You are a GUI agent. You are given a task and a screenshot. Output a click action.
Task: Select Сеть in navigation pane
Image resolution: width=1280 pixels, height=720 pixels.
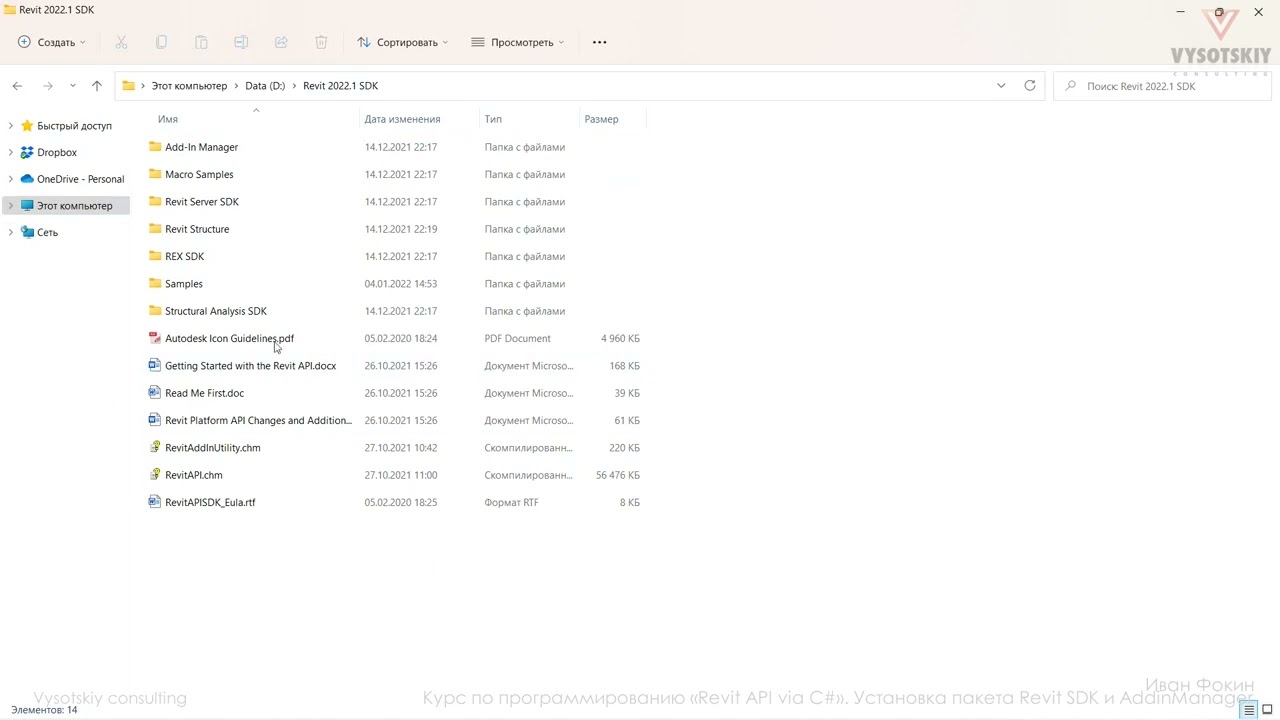pos(47,232)
